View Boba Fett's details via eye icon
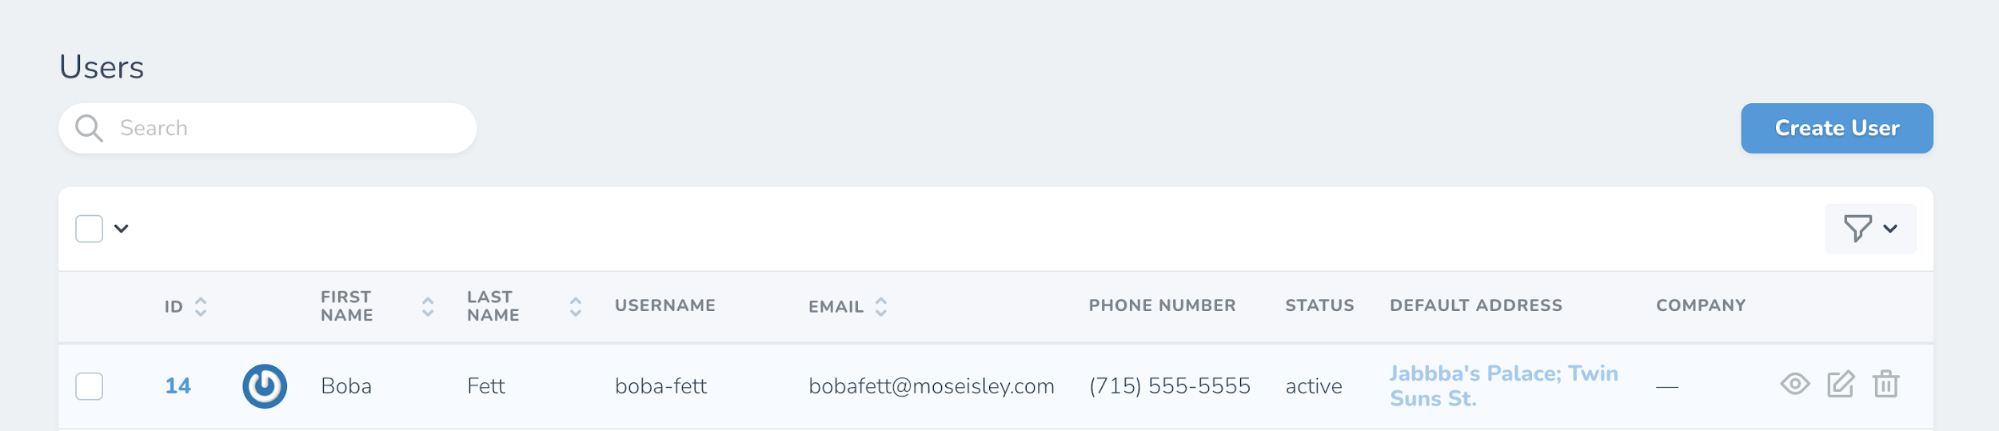 pyautogui.click(x=1795, y=384)
